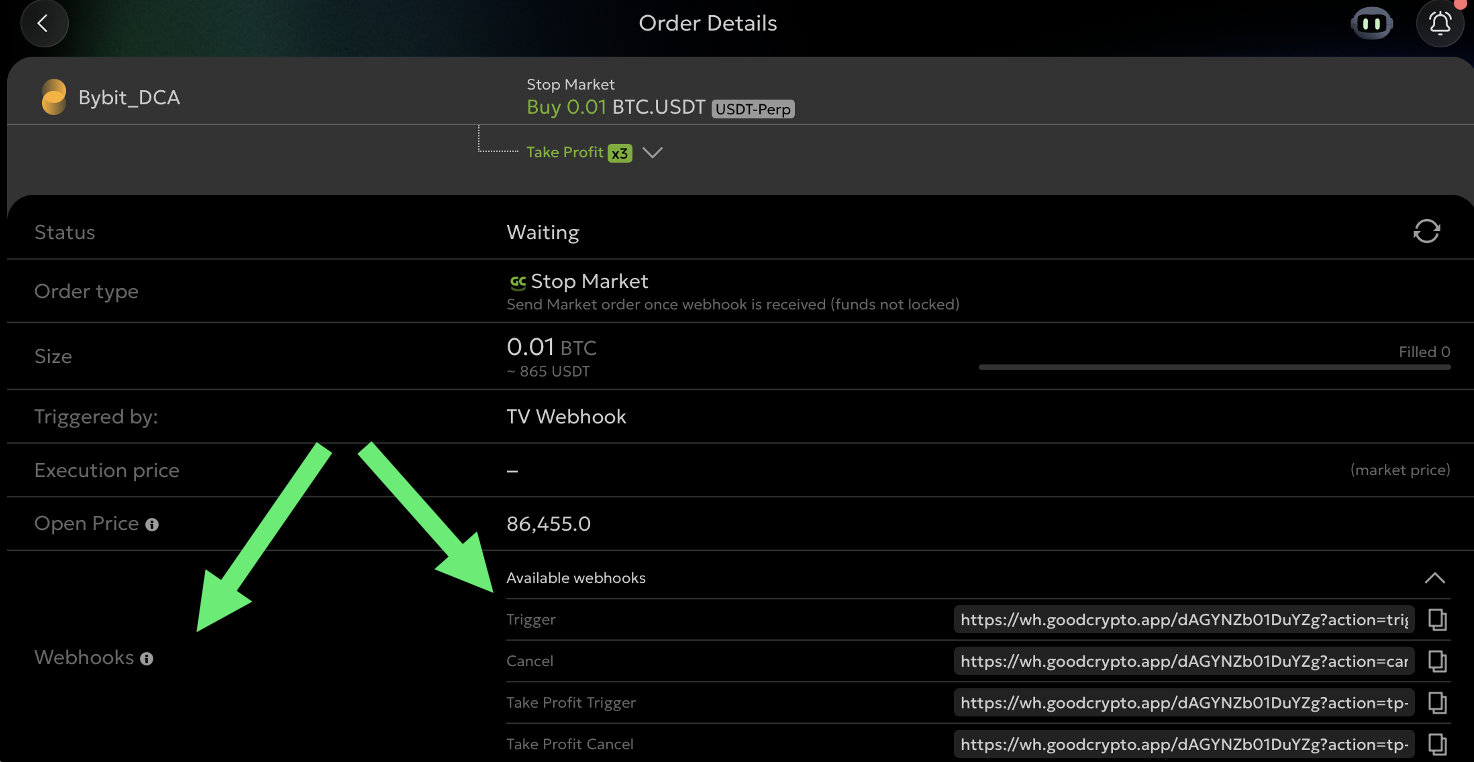The width and height of the screenshot is (1474, 762).
Task: Click the Take Profit label
Action: [565, 152]
